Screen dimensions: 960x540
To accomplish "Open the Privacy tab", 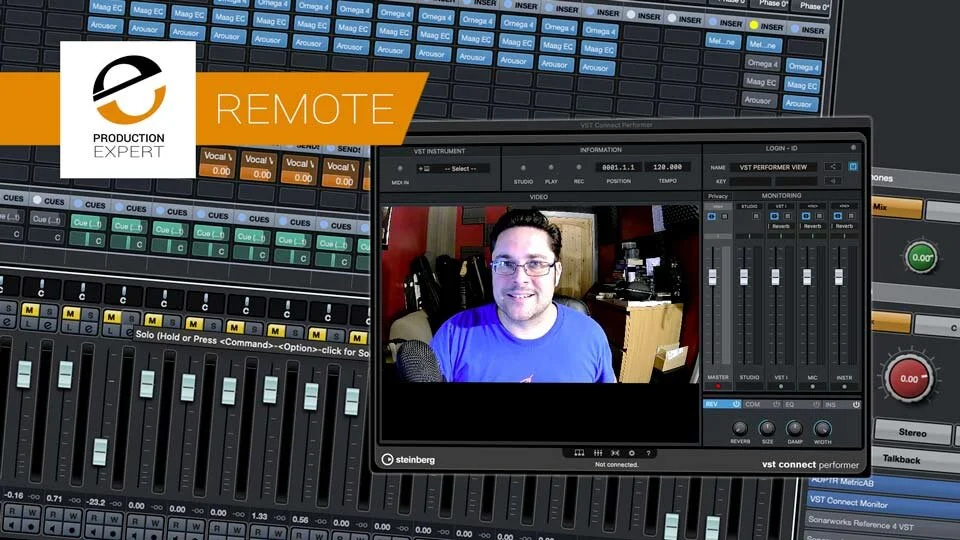I will [x=718, y=197].
